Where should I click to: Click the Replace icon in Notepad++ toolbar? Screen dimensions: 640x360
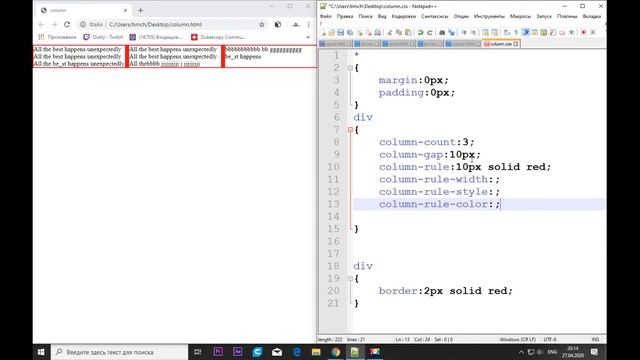pos(451,33)
